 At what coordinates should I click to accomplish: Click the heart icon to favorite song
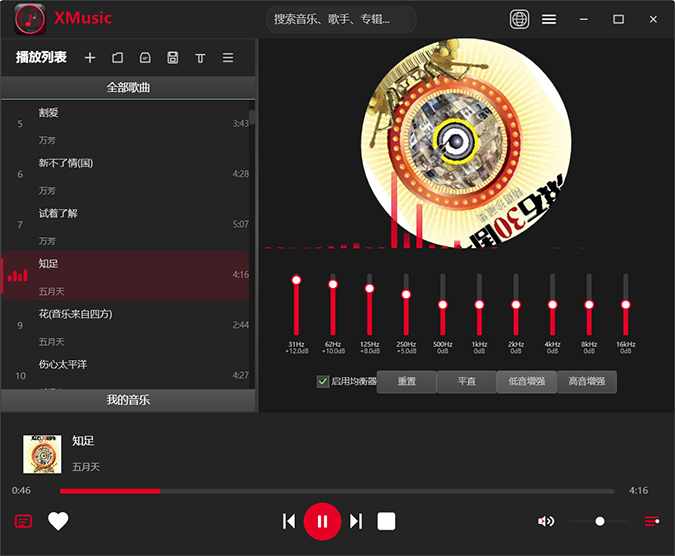[x=58, y=521]
